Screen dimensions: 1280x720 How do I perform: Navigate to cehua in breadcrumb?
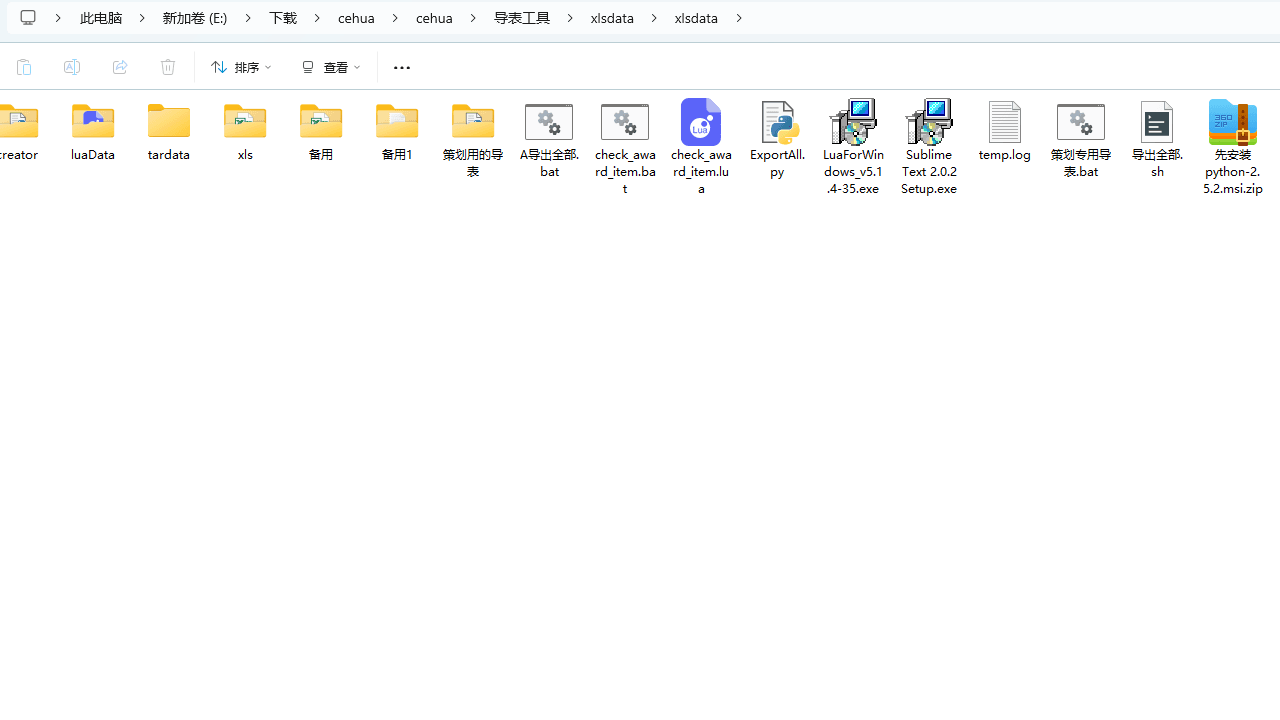pyautogui.click(x=357, y=17)
